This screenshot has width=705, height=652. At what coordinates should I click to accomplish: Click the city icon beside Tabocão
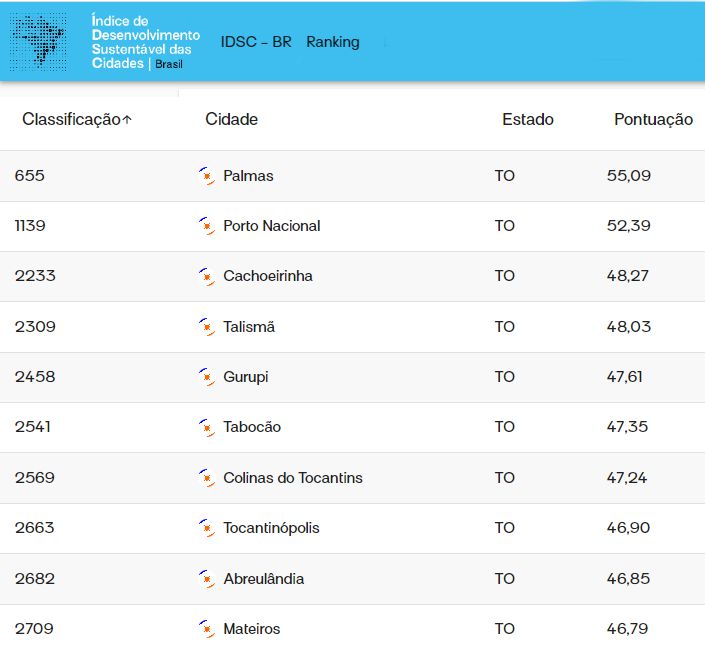point(207,427)
